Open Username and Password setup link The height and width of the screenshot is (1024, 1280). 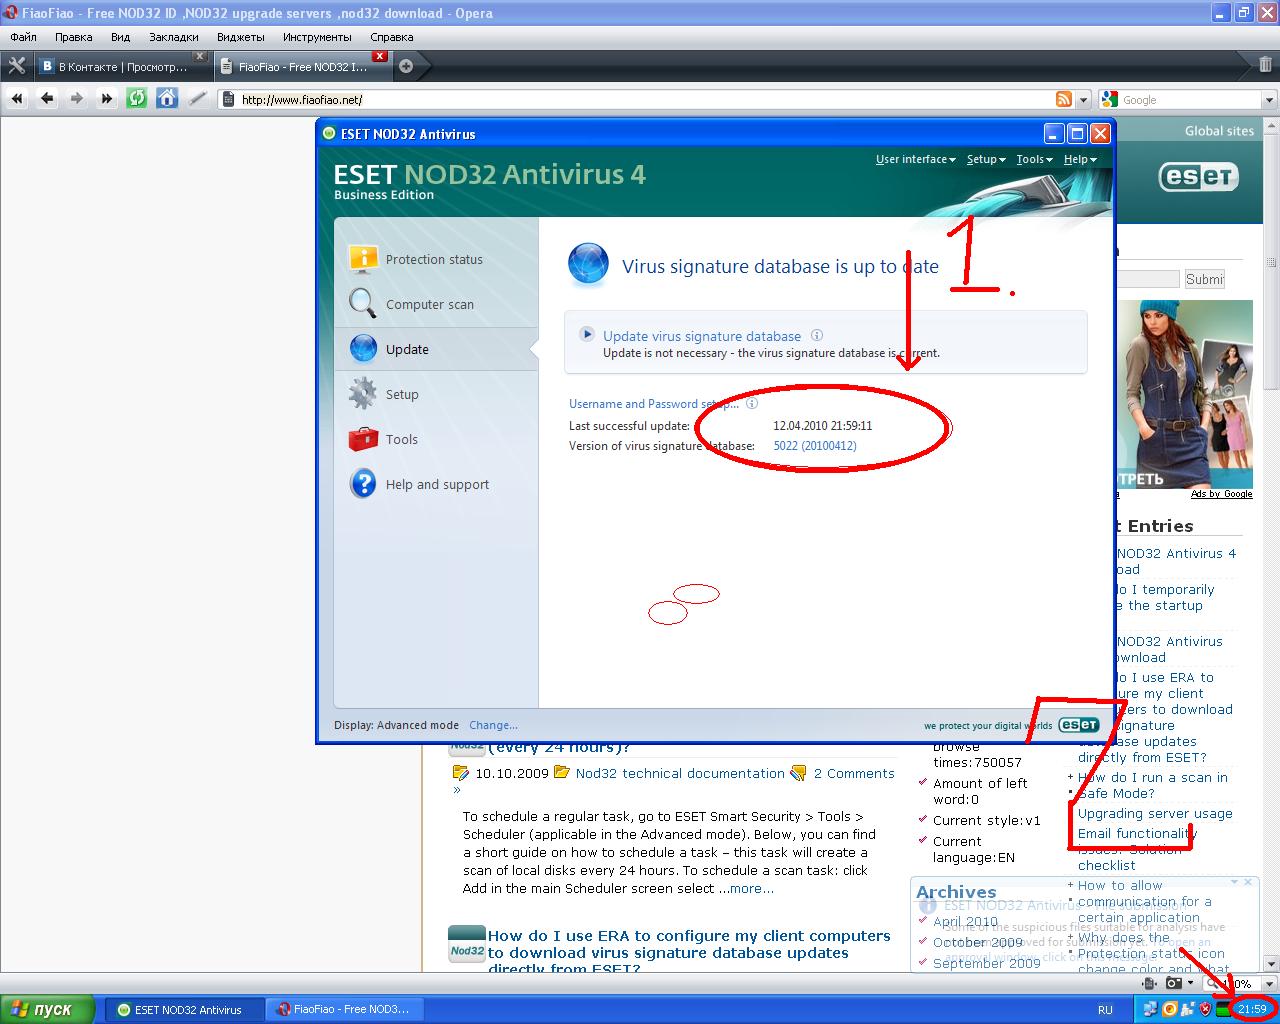[x=654, y=404]
